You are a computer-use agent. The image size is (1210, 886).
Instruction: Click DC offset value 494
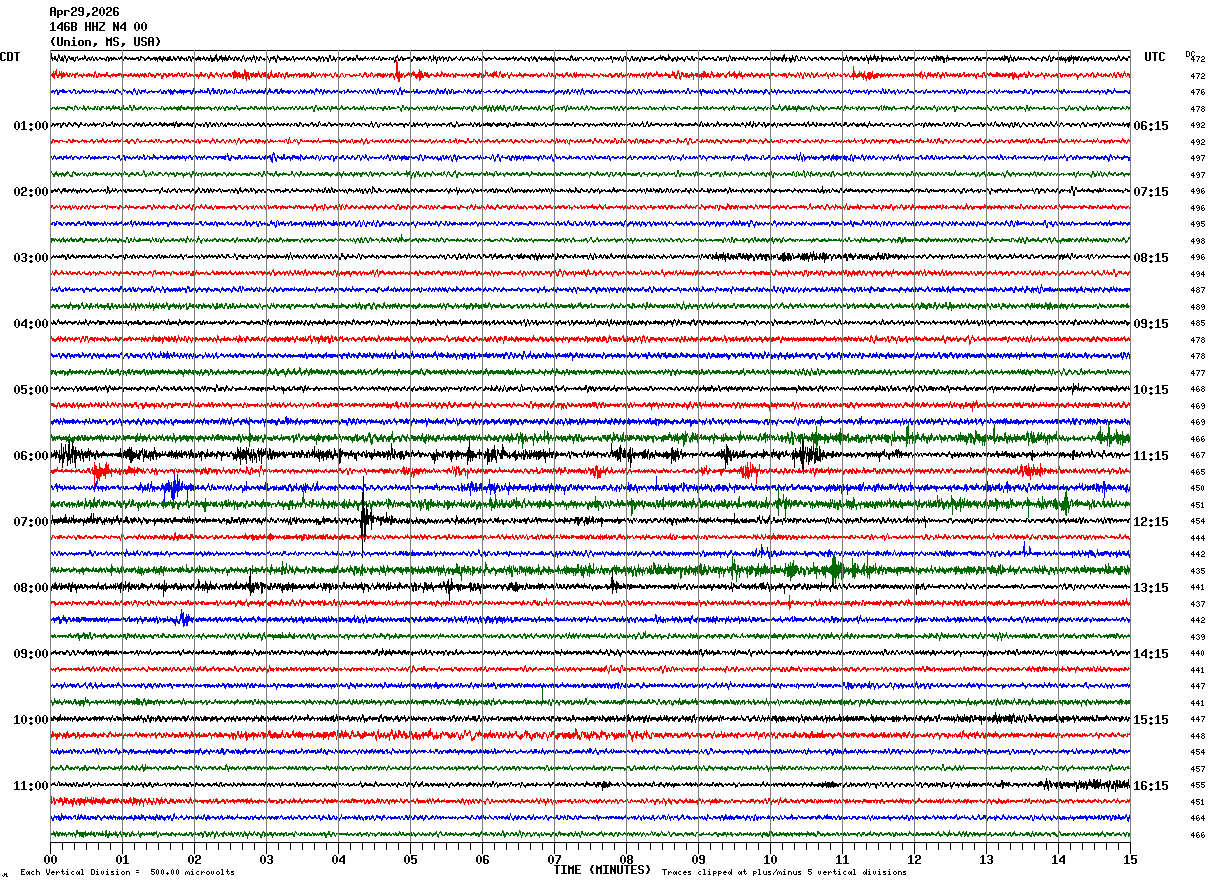[1197, 274]
